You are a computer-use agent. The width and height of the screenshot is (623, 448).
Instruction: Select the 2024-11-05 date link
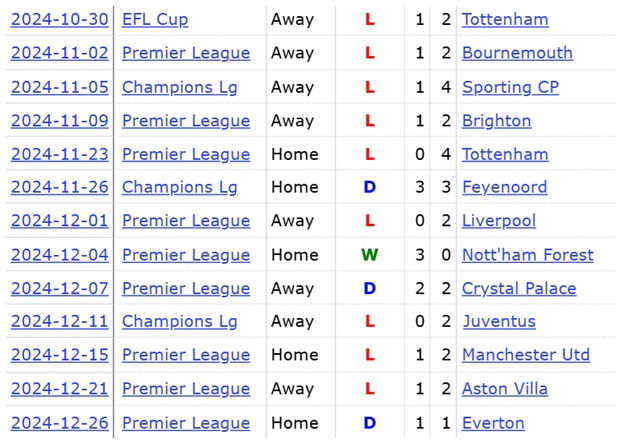(59, 87)
